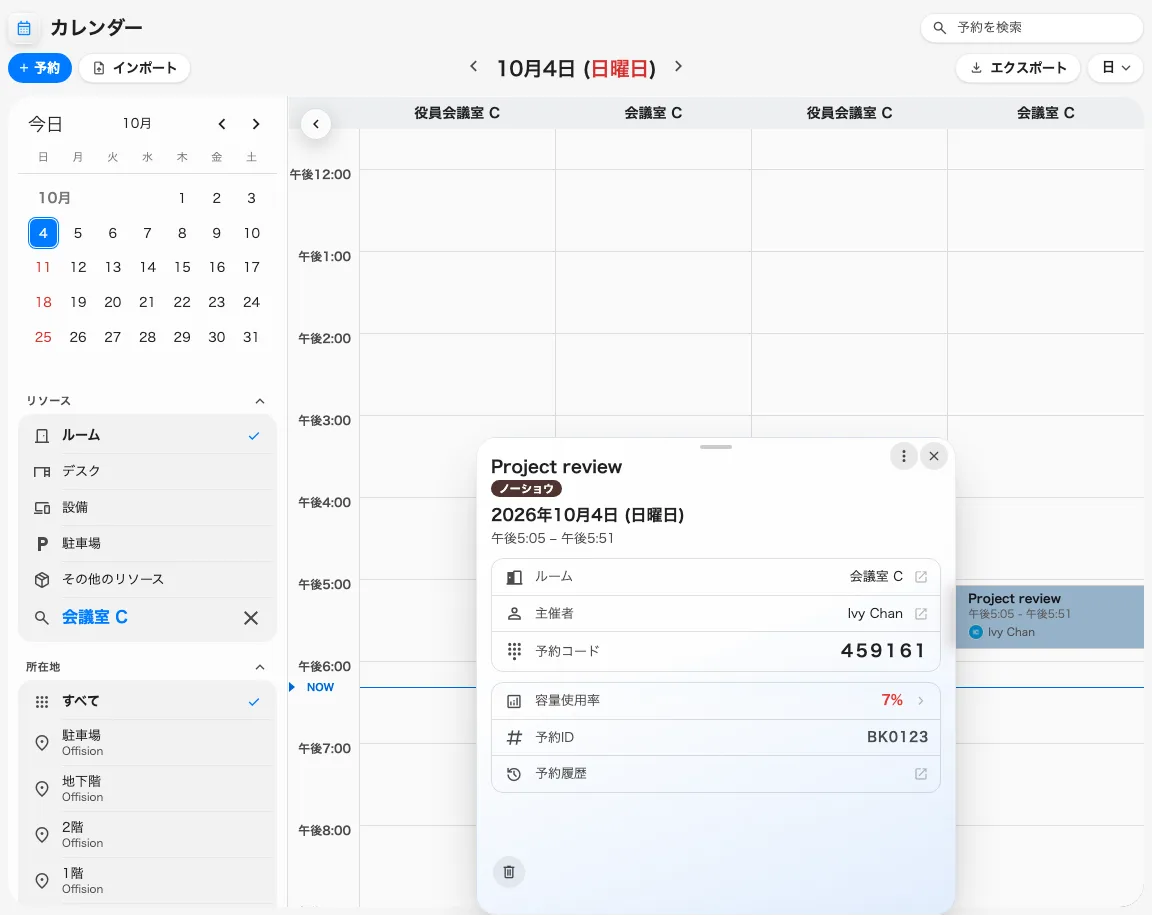
Task: Select 2階 Offision location item
Action: 147,834
